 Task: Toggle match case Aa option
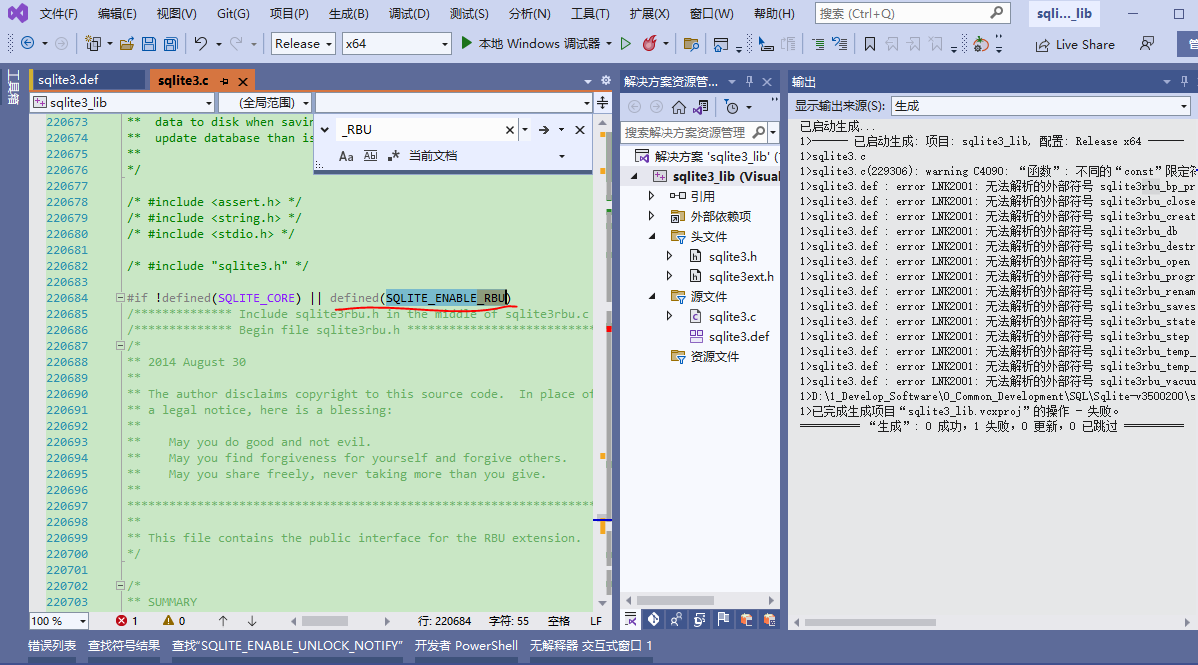(346, 156)
